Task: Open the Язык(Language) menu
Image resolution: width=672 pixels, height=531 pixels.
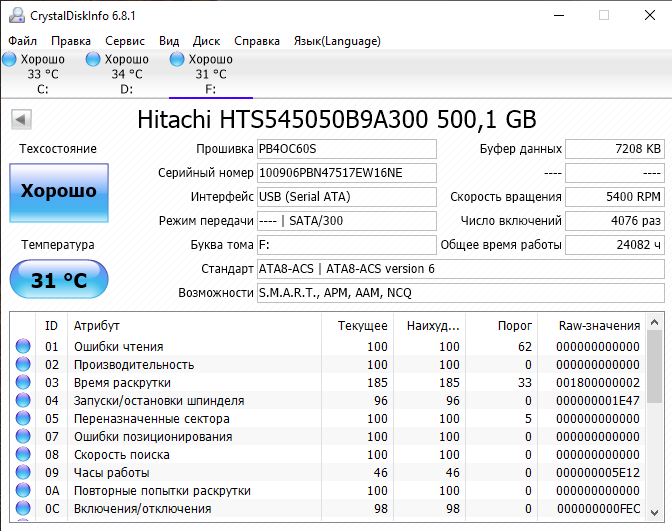Action: coord(337,41)
